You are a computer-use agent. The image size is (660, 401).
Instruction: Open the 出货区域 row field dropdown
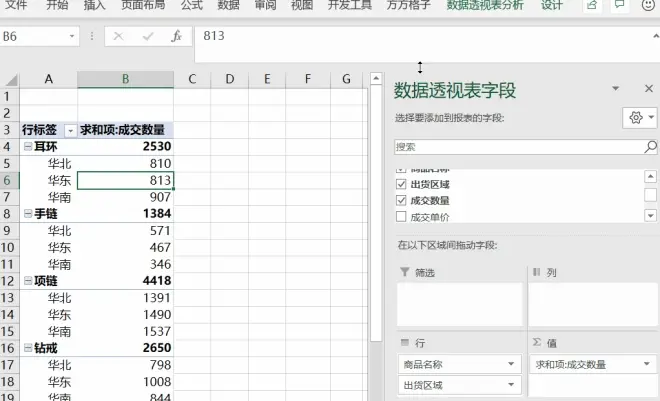tap(511, 385)
